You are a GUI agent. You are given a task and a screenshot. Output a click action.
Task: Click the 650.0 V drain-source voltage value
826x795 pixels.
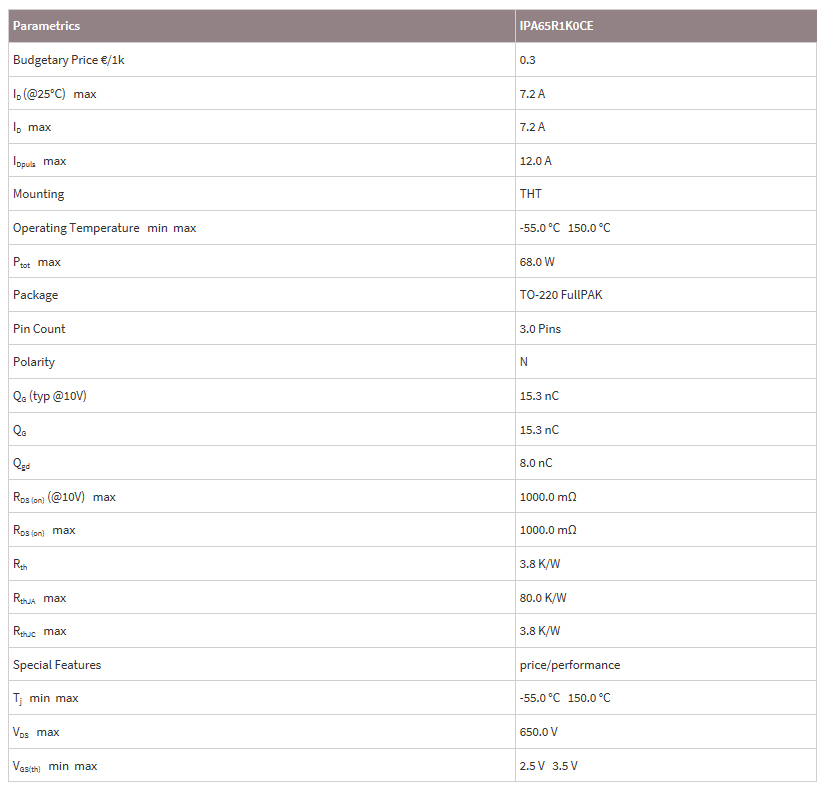coord(538,732)
